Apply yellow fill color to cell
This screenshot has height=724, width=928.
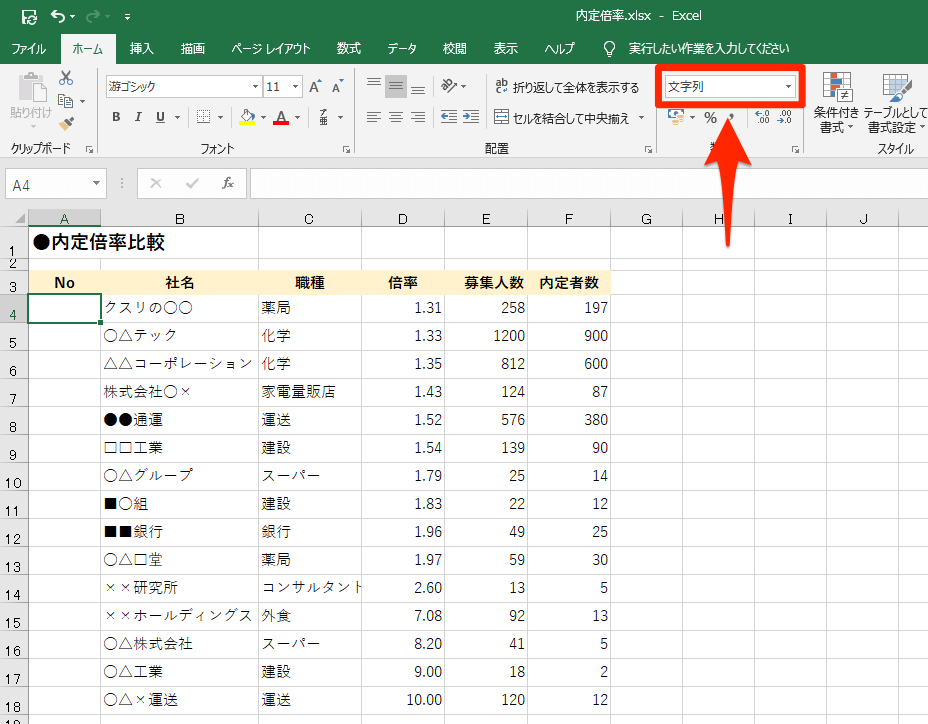(247, 117)
